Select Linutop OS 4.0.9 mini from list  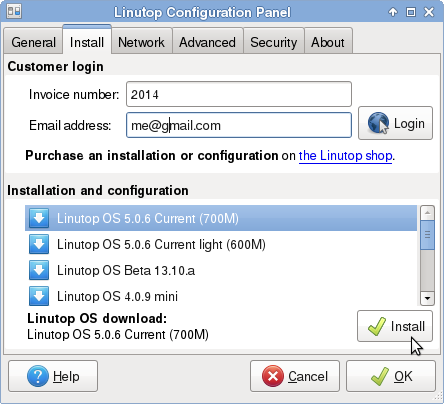click(x=221, y=296)
